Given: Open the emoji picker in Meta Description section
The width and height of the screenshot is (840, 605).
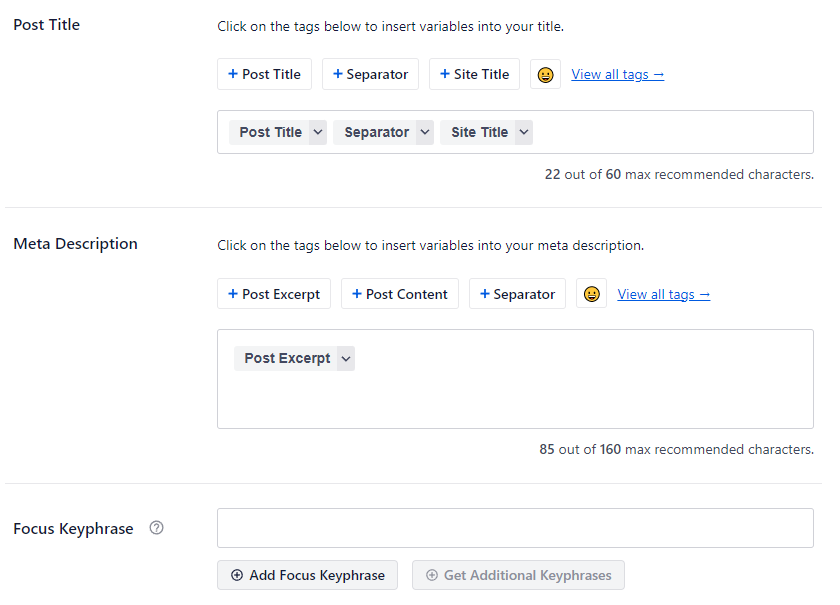Looking at the screenshot, I should point(591,293).
